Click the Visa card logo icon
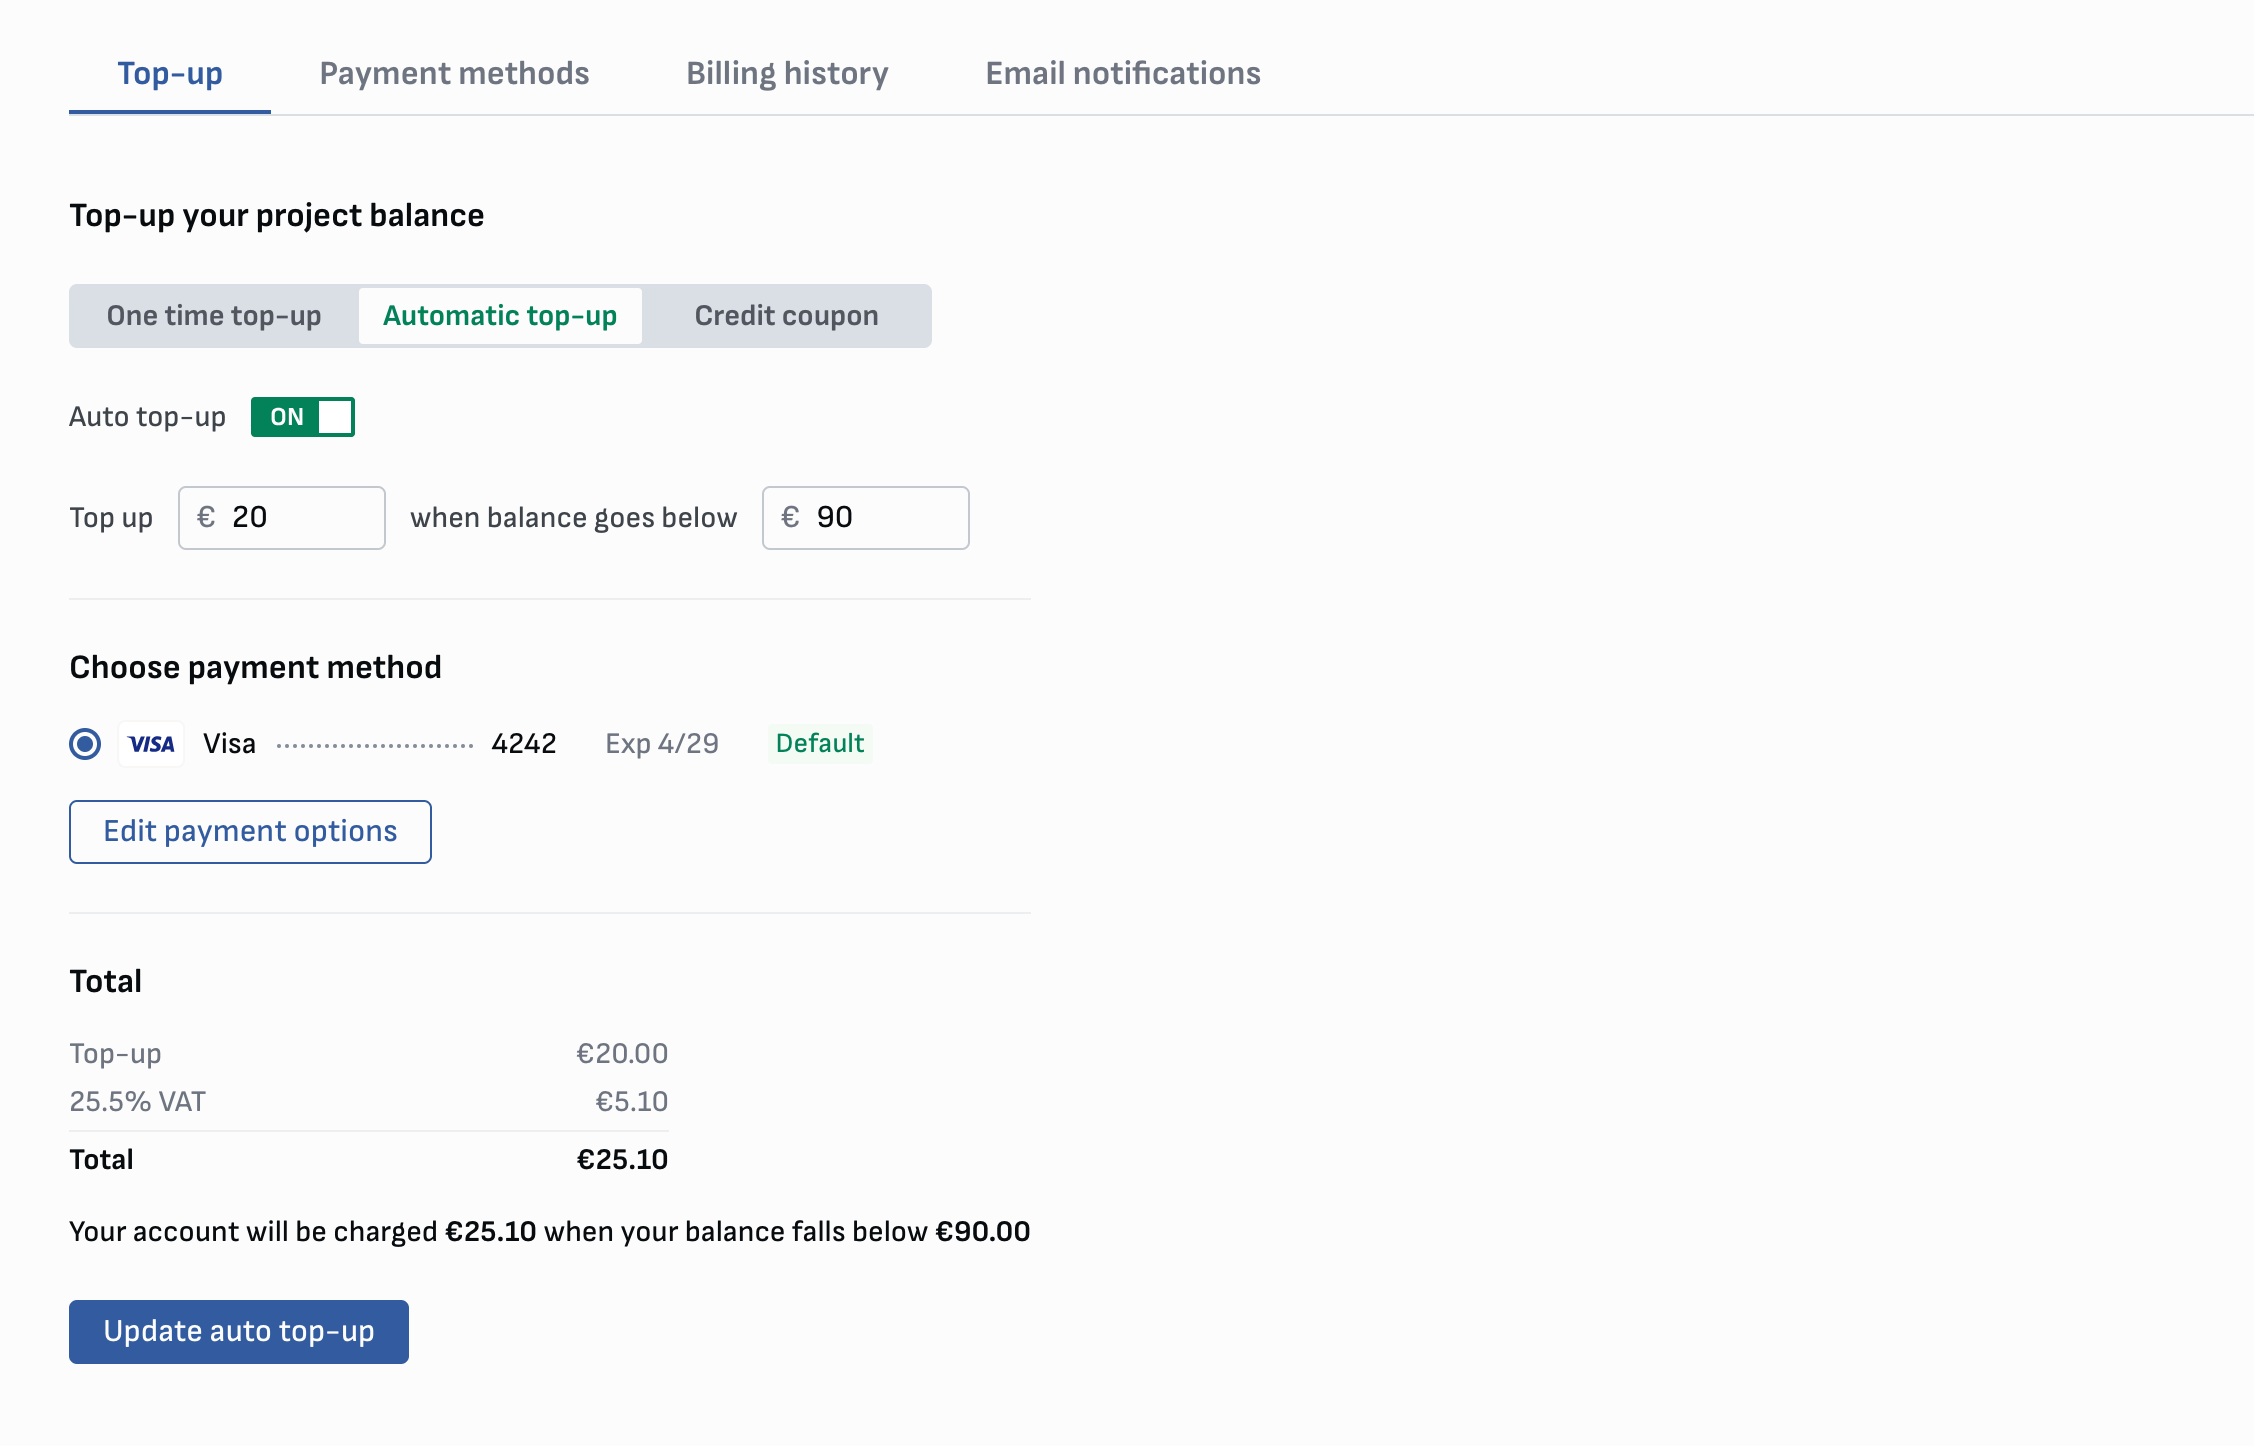This screenshot has height=1446, width=2254. click(x=151, y=744)
